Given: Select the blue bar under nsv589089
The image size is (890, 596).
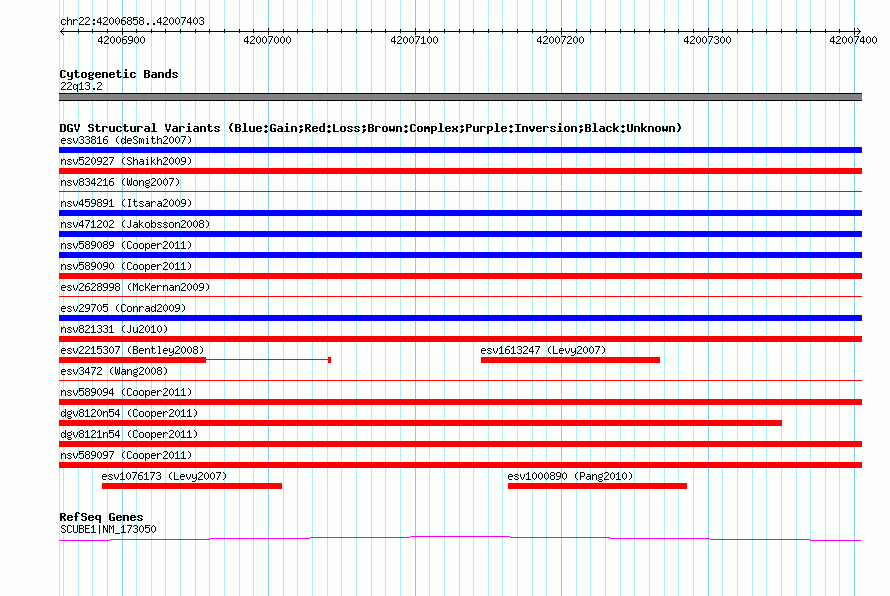Looking at the screenshot, I should coord(460,255).
